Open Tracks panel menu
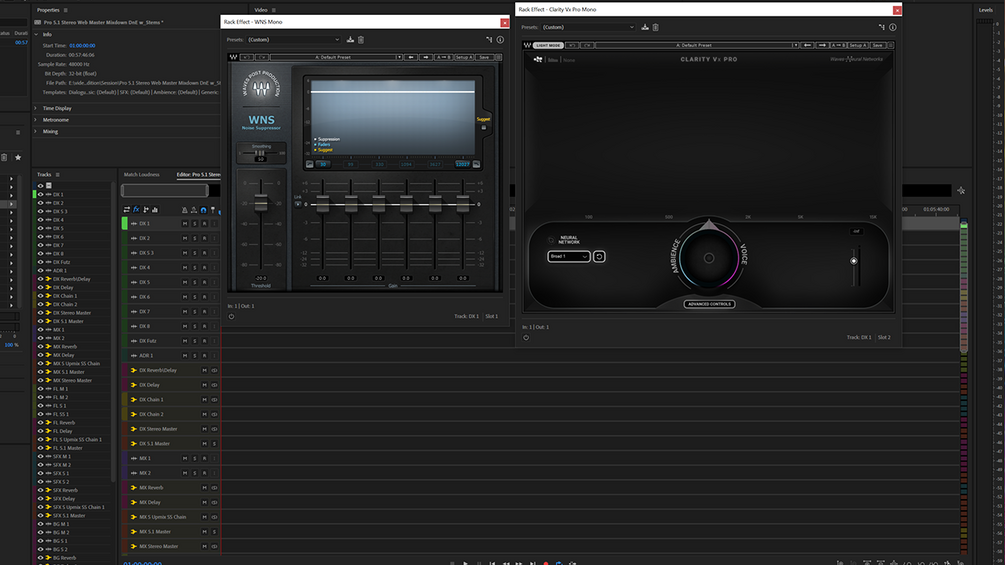 [58, 174]
